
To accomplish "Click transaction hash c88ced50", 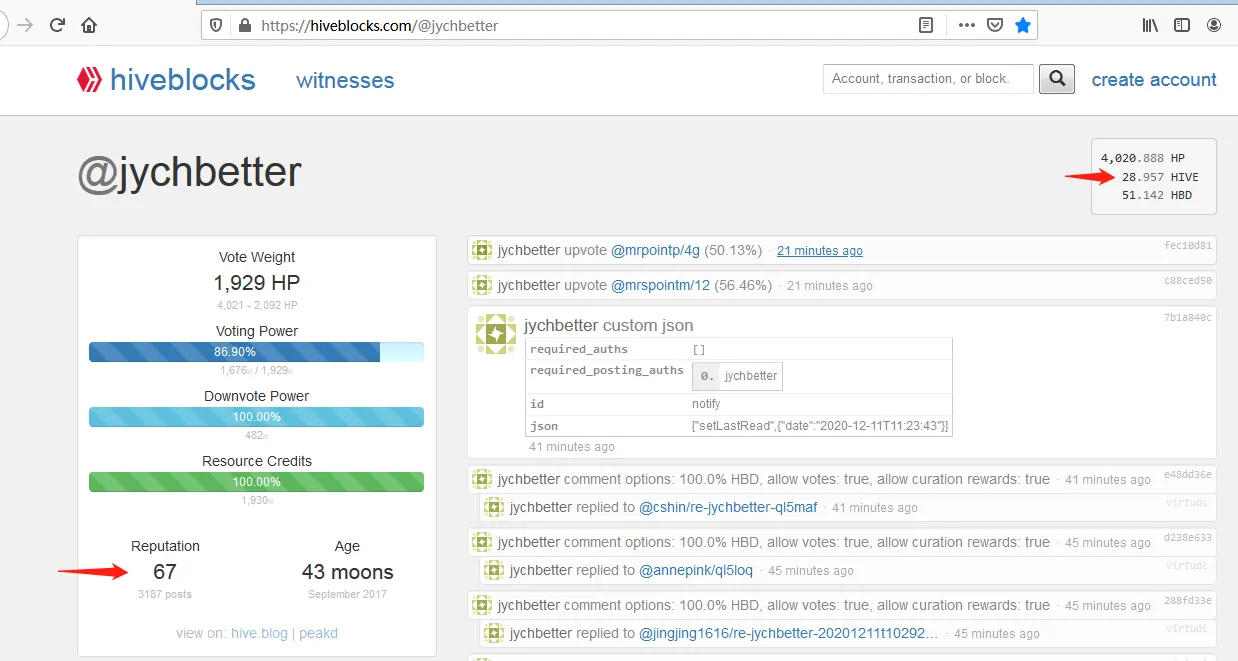I will [1188, 281].
